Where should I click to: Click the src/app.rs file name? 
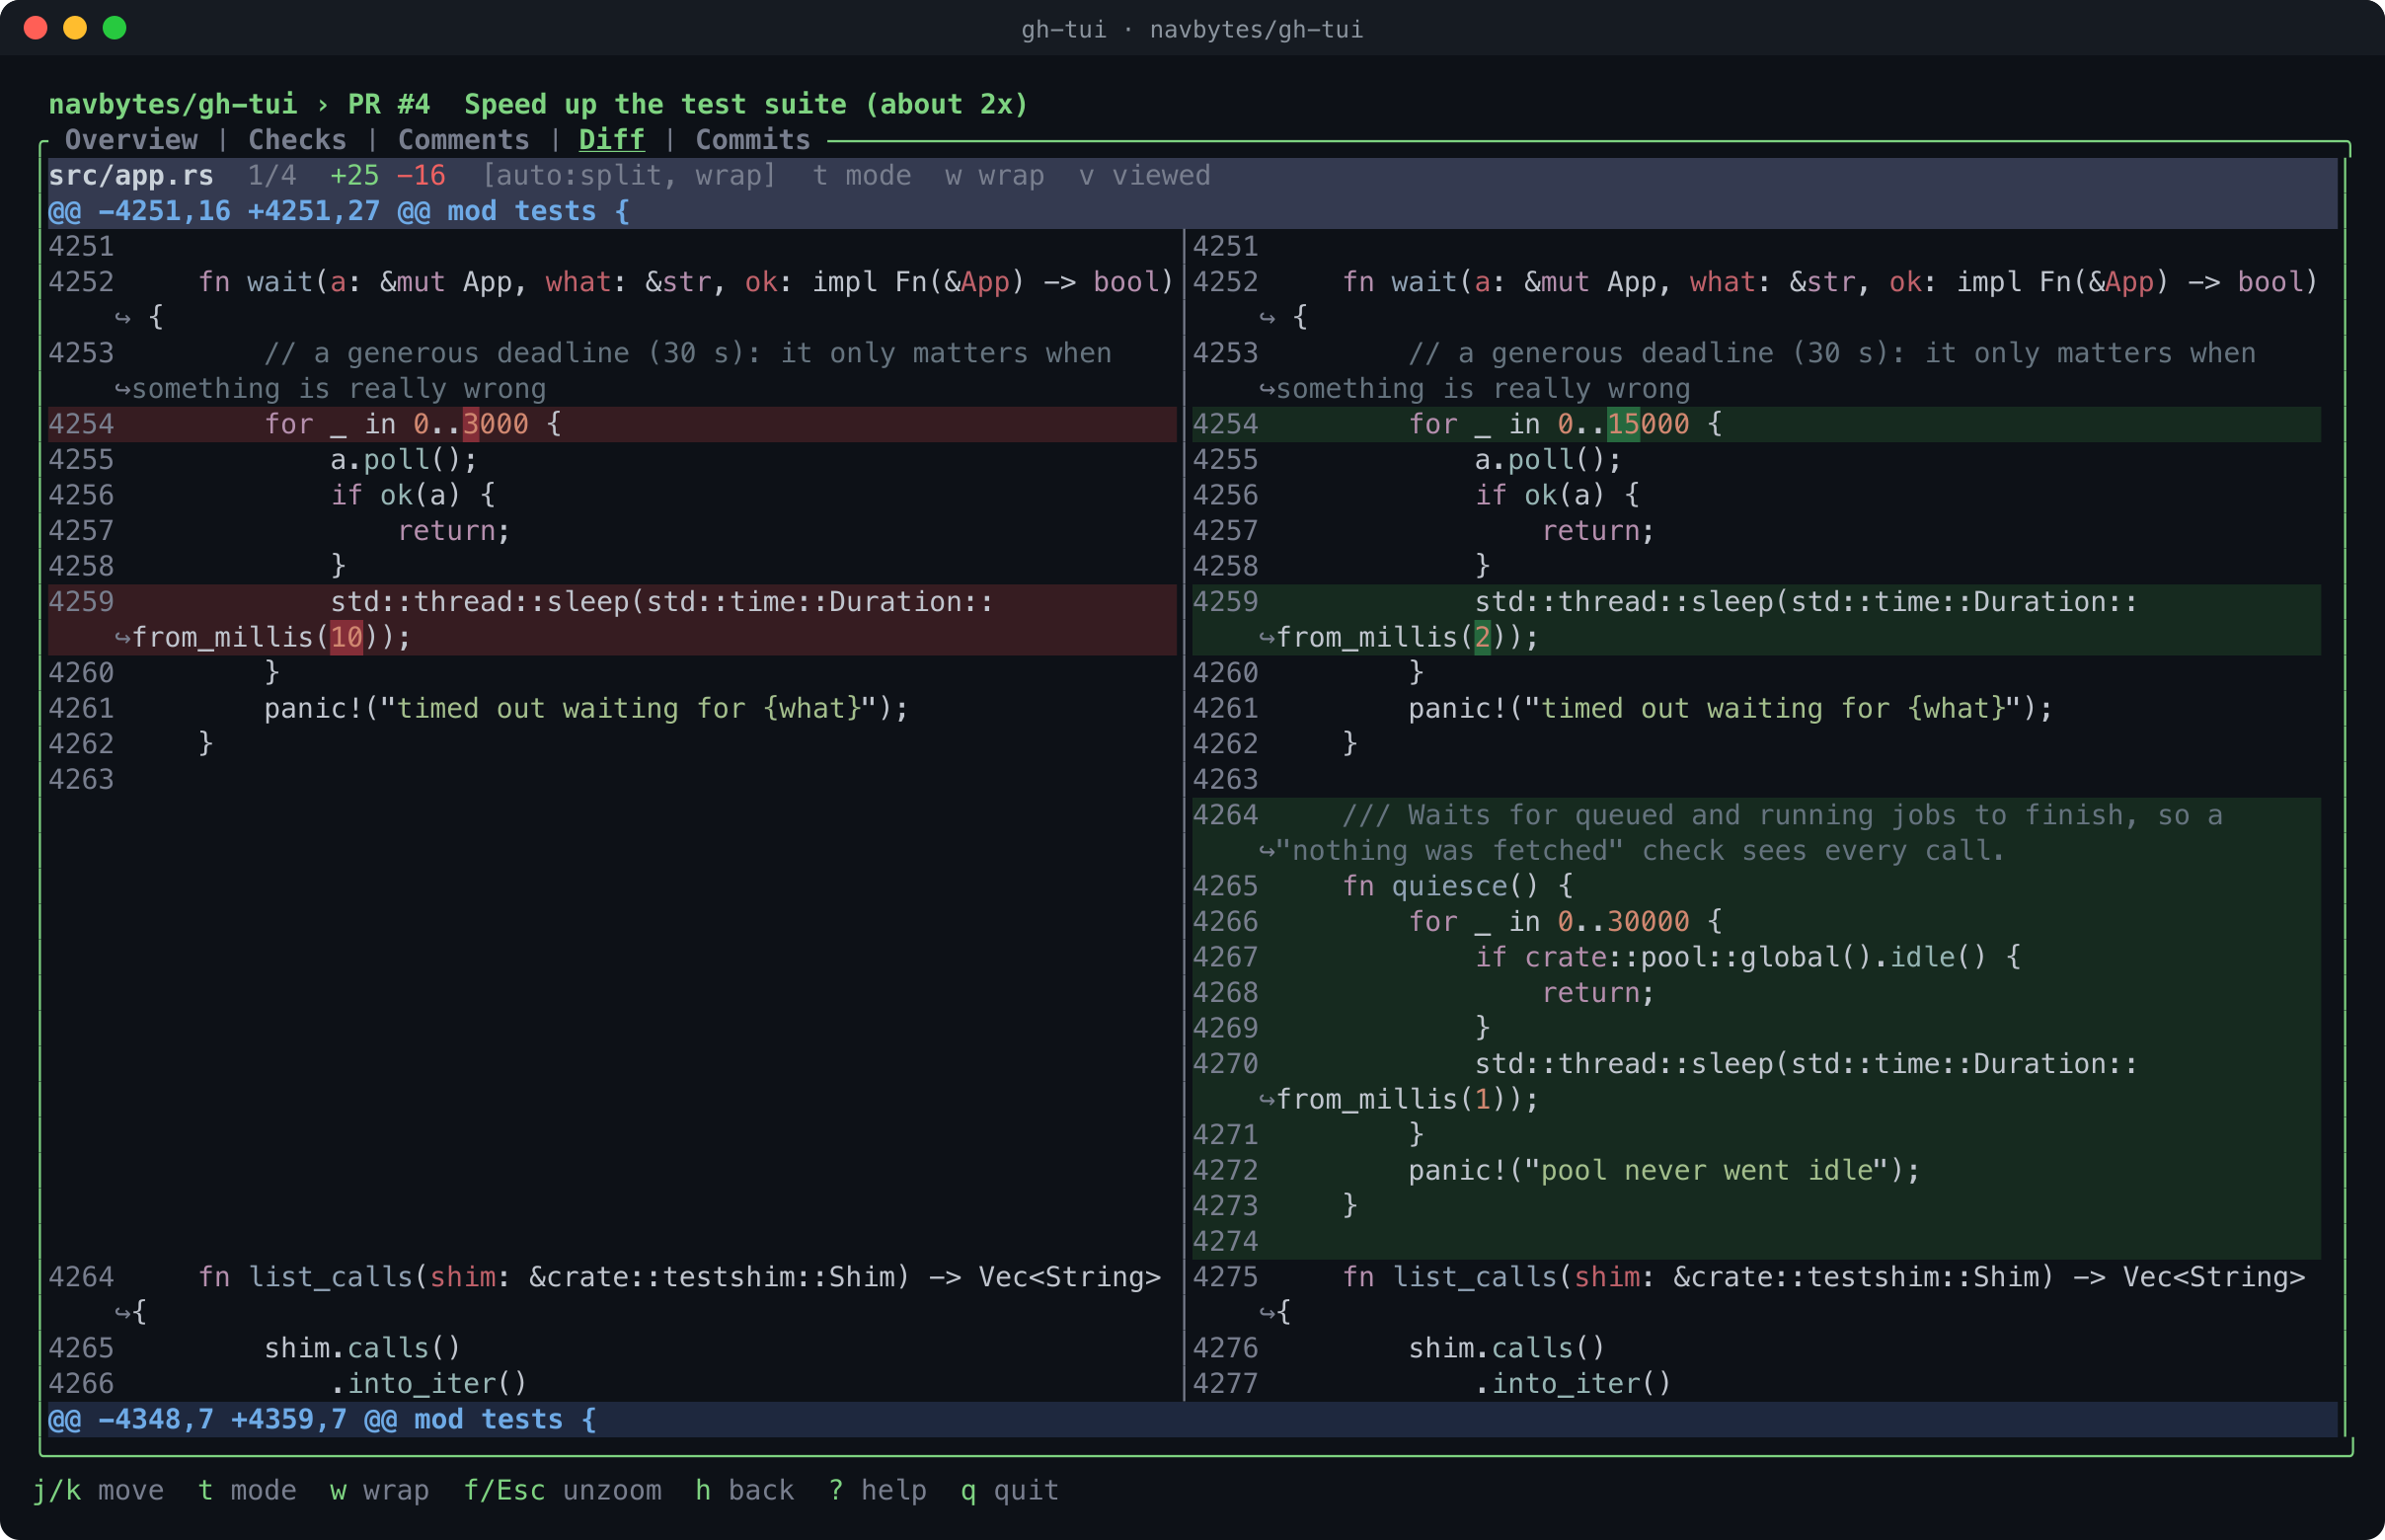click(131, 176)
